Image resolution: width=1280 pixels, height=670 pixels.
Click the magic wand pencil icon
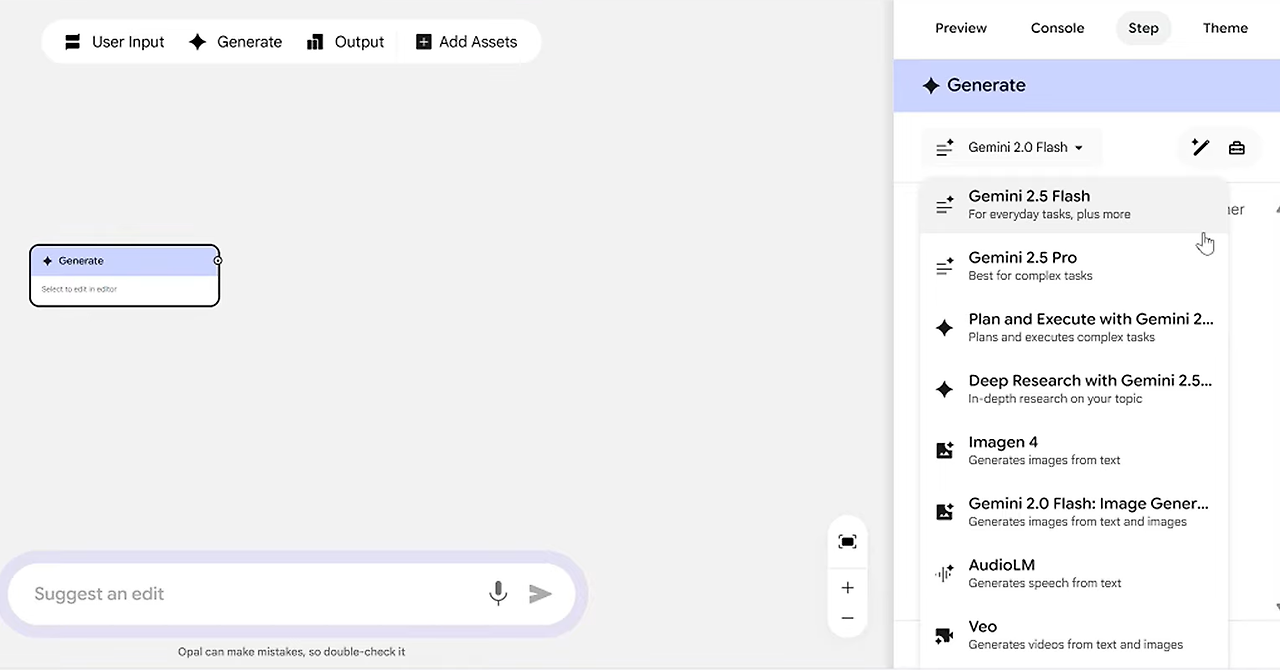pos(1201,147)
